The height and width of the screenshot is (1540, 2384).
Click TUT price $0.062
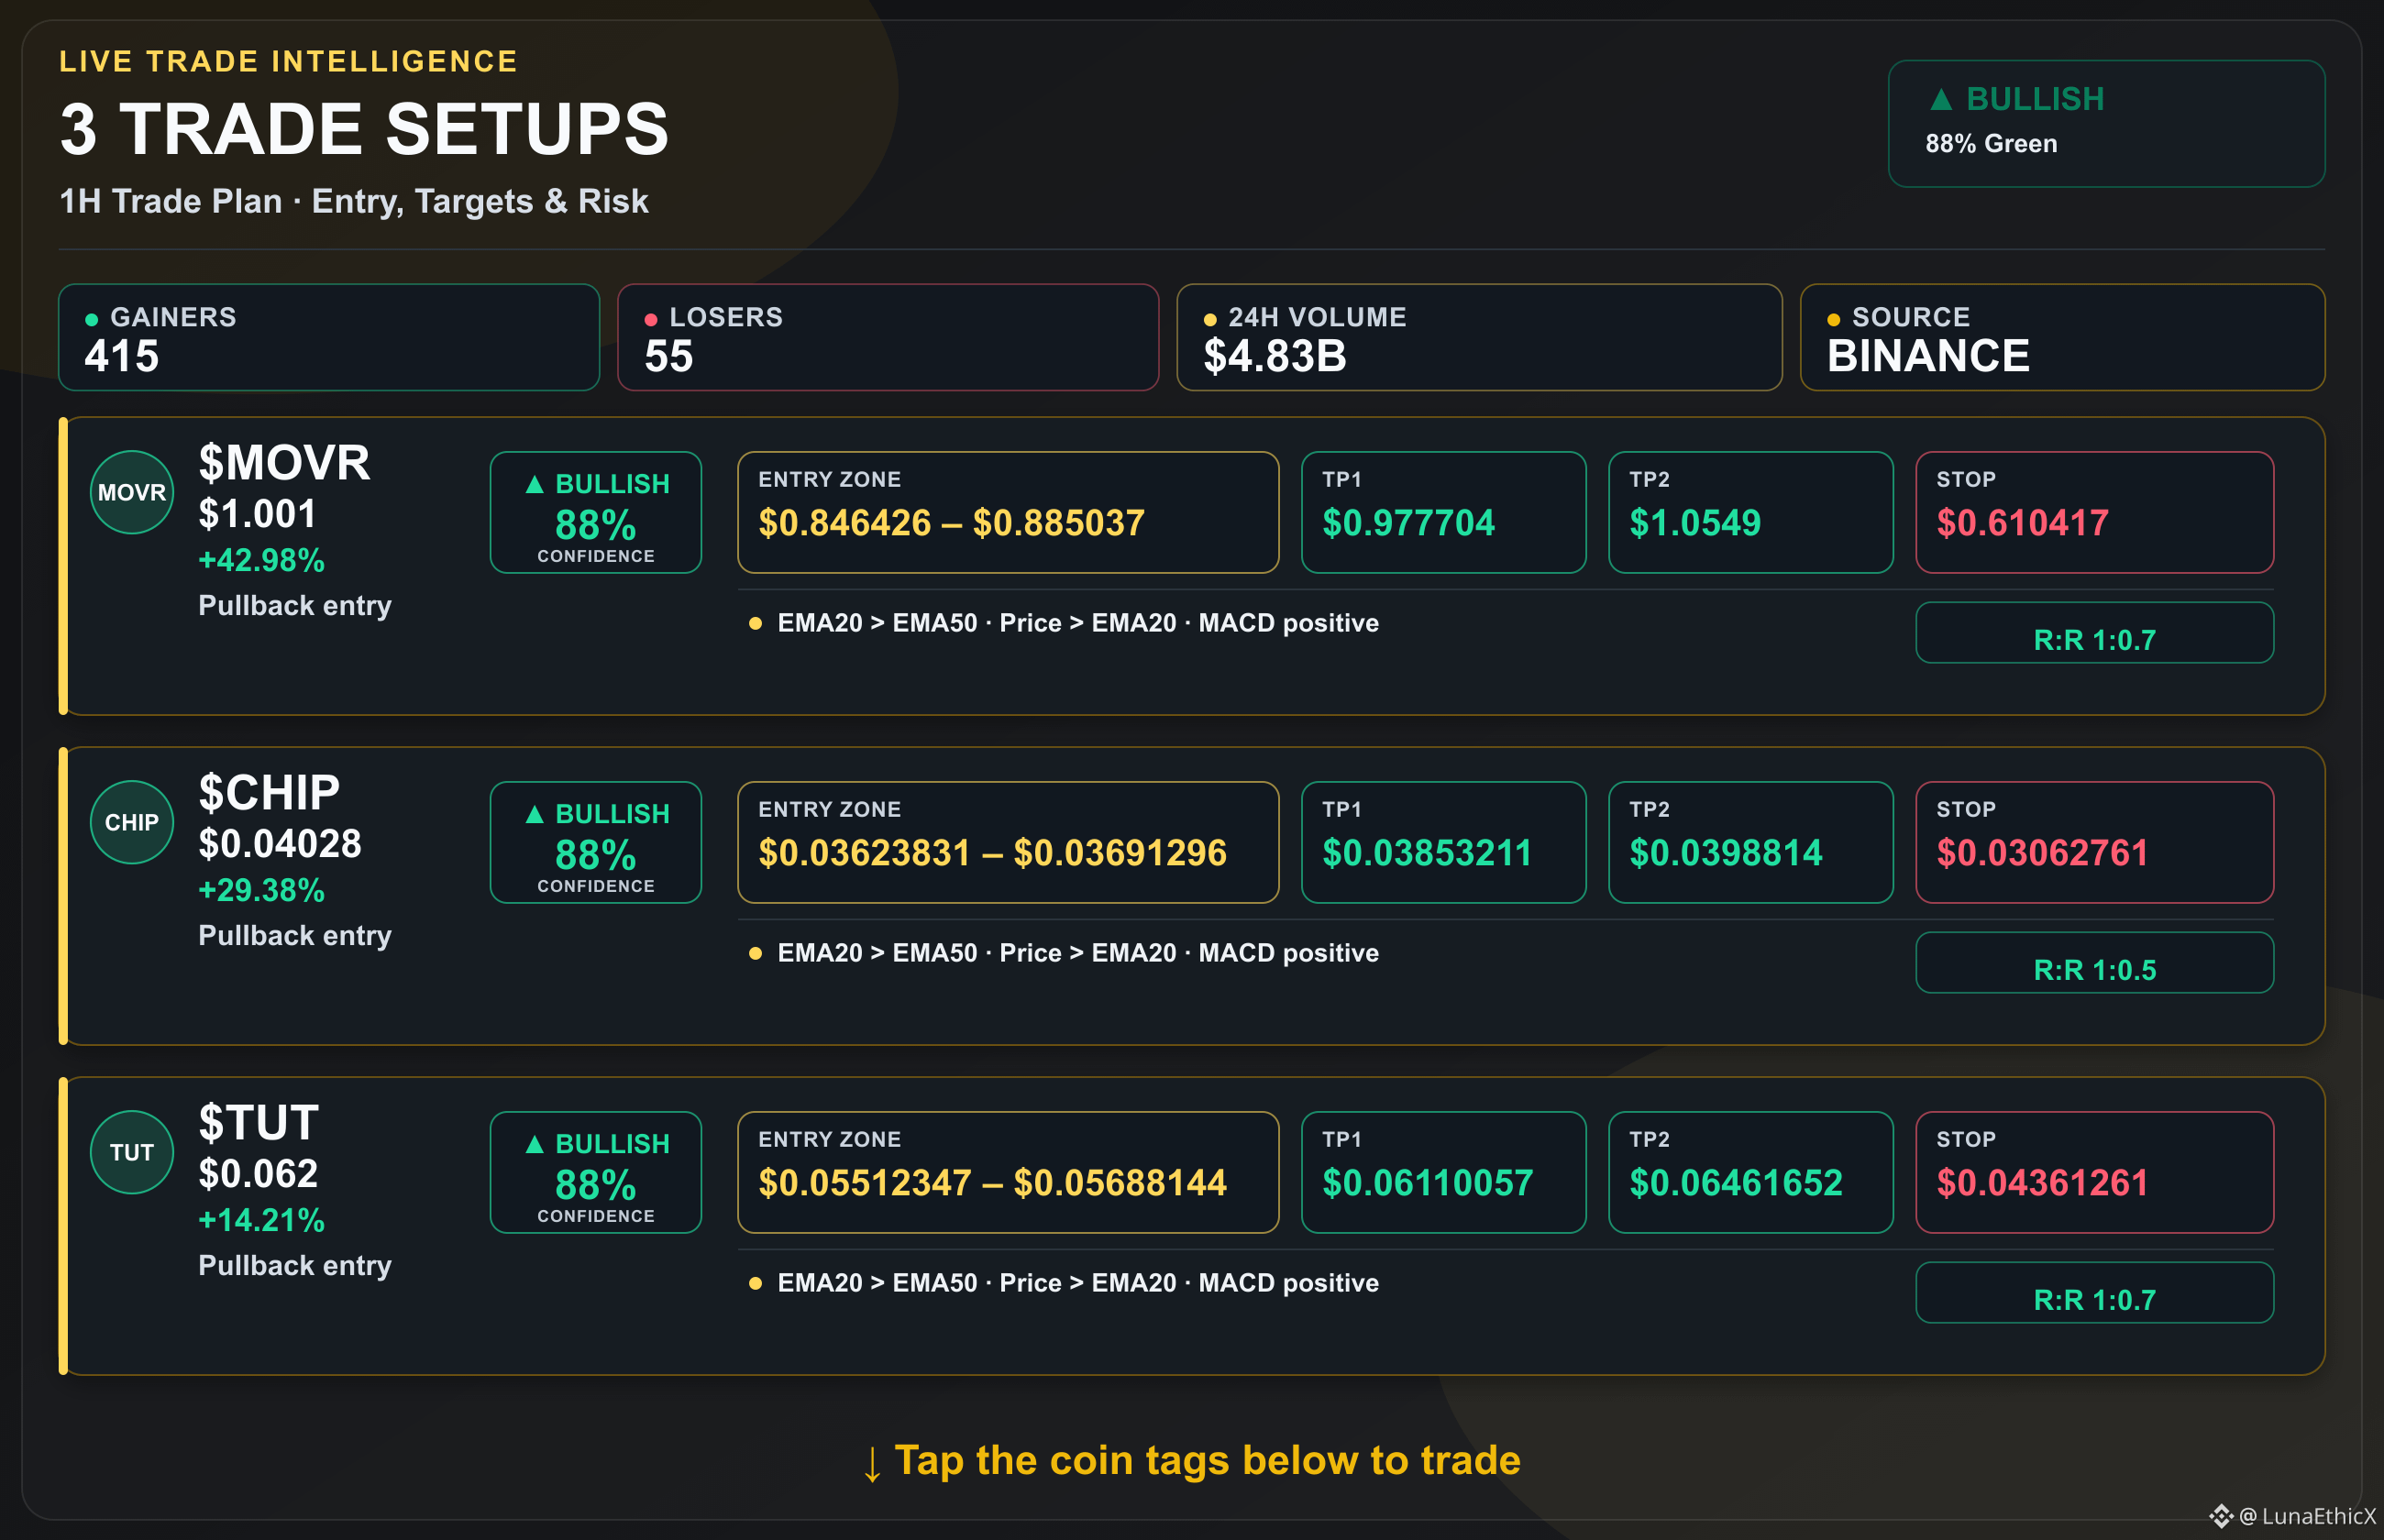click(258, 1174)
